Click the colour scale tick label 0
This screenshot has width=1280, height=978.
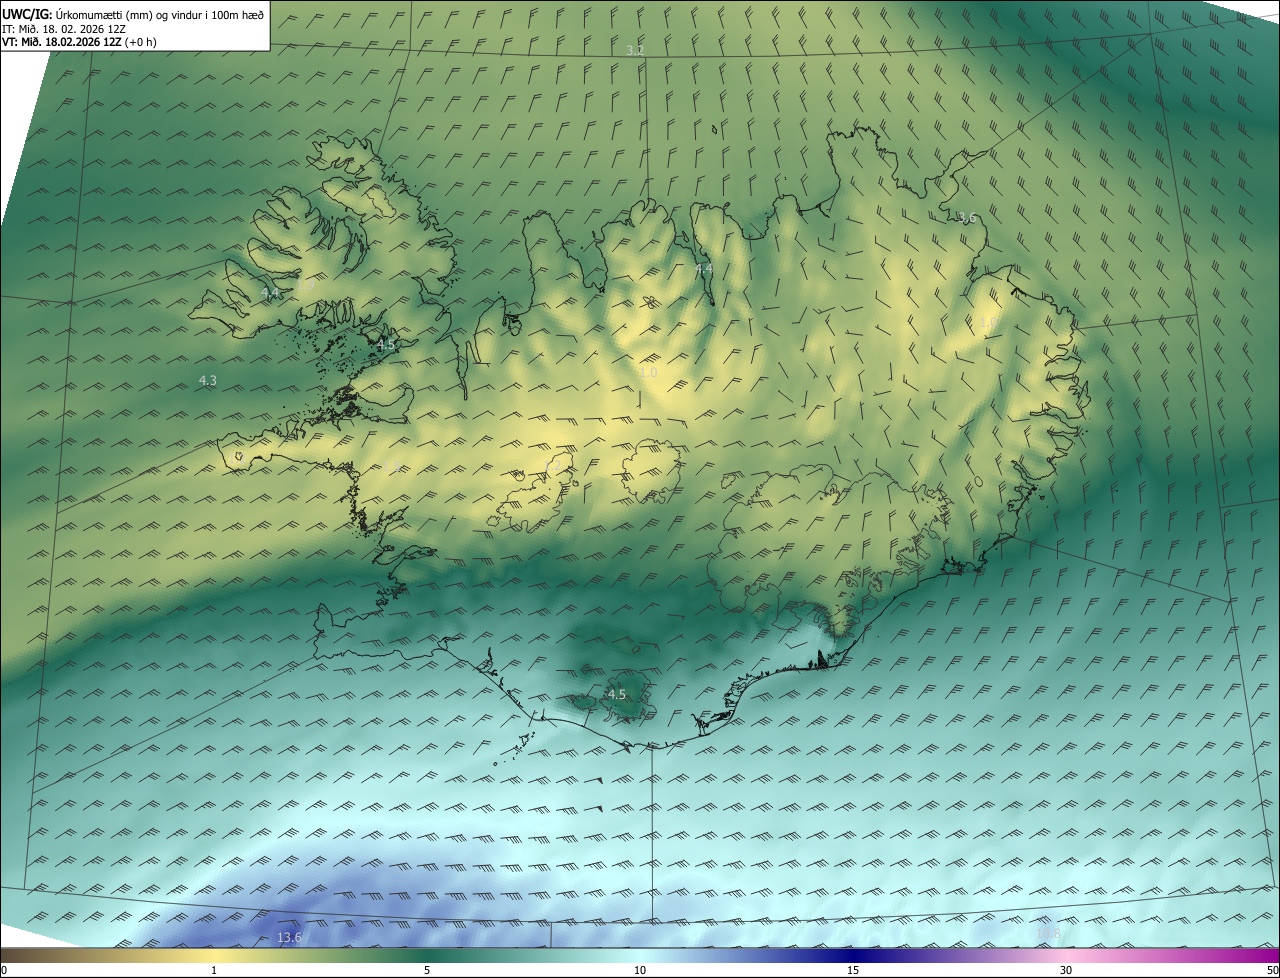[4, 970]
